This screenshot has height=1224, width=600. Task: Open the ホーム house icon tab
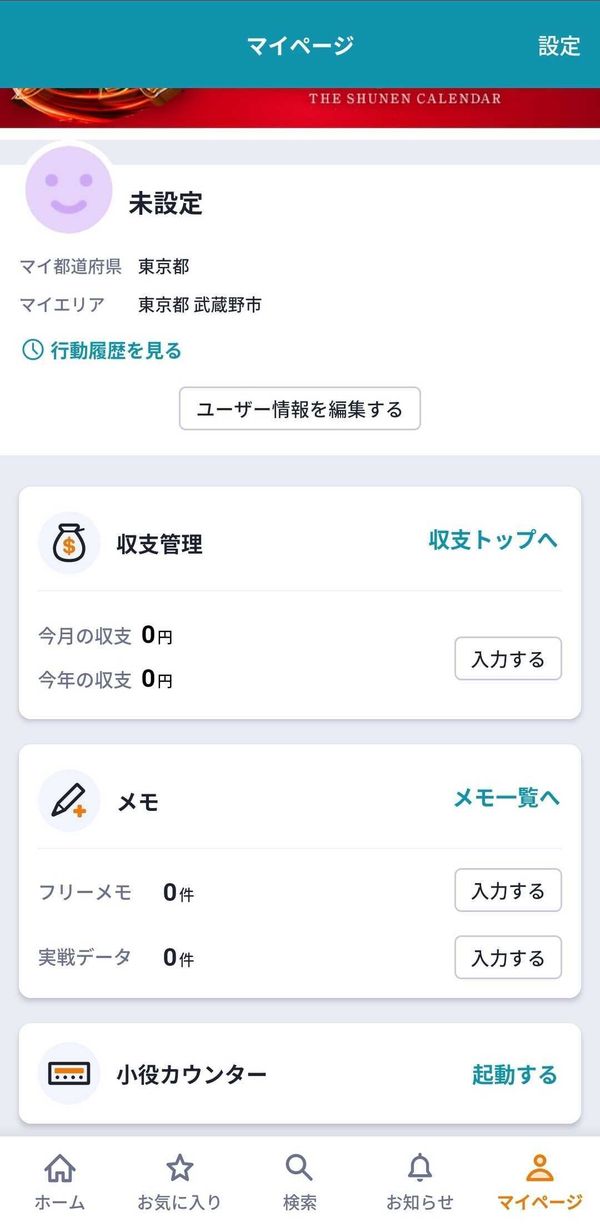[x=60, y=1182]
